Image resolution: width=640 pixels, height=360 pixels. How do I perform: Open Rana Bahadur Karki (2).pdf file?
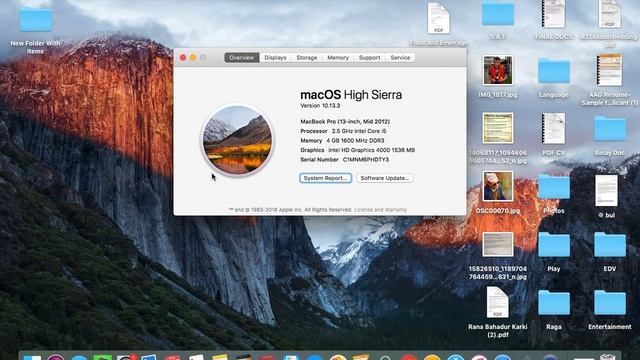tap(498, 302)
